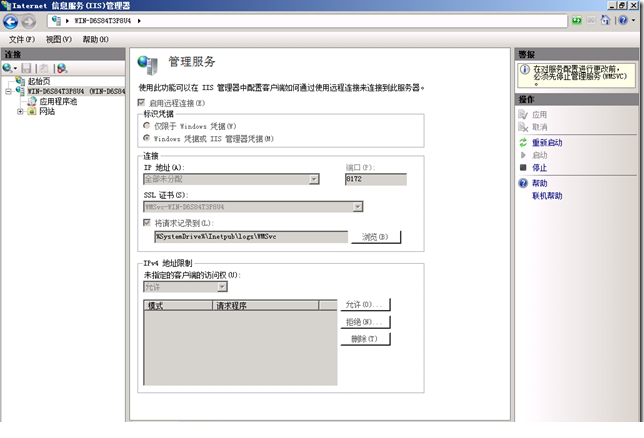Click the 端口 port field showing 8172
Screen dimensions: 644x438
(376, 179)
